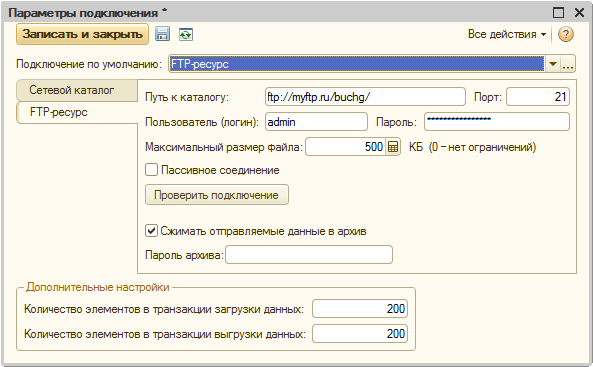Click the Порт field showing 21

538,97
